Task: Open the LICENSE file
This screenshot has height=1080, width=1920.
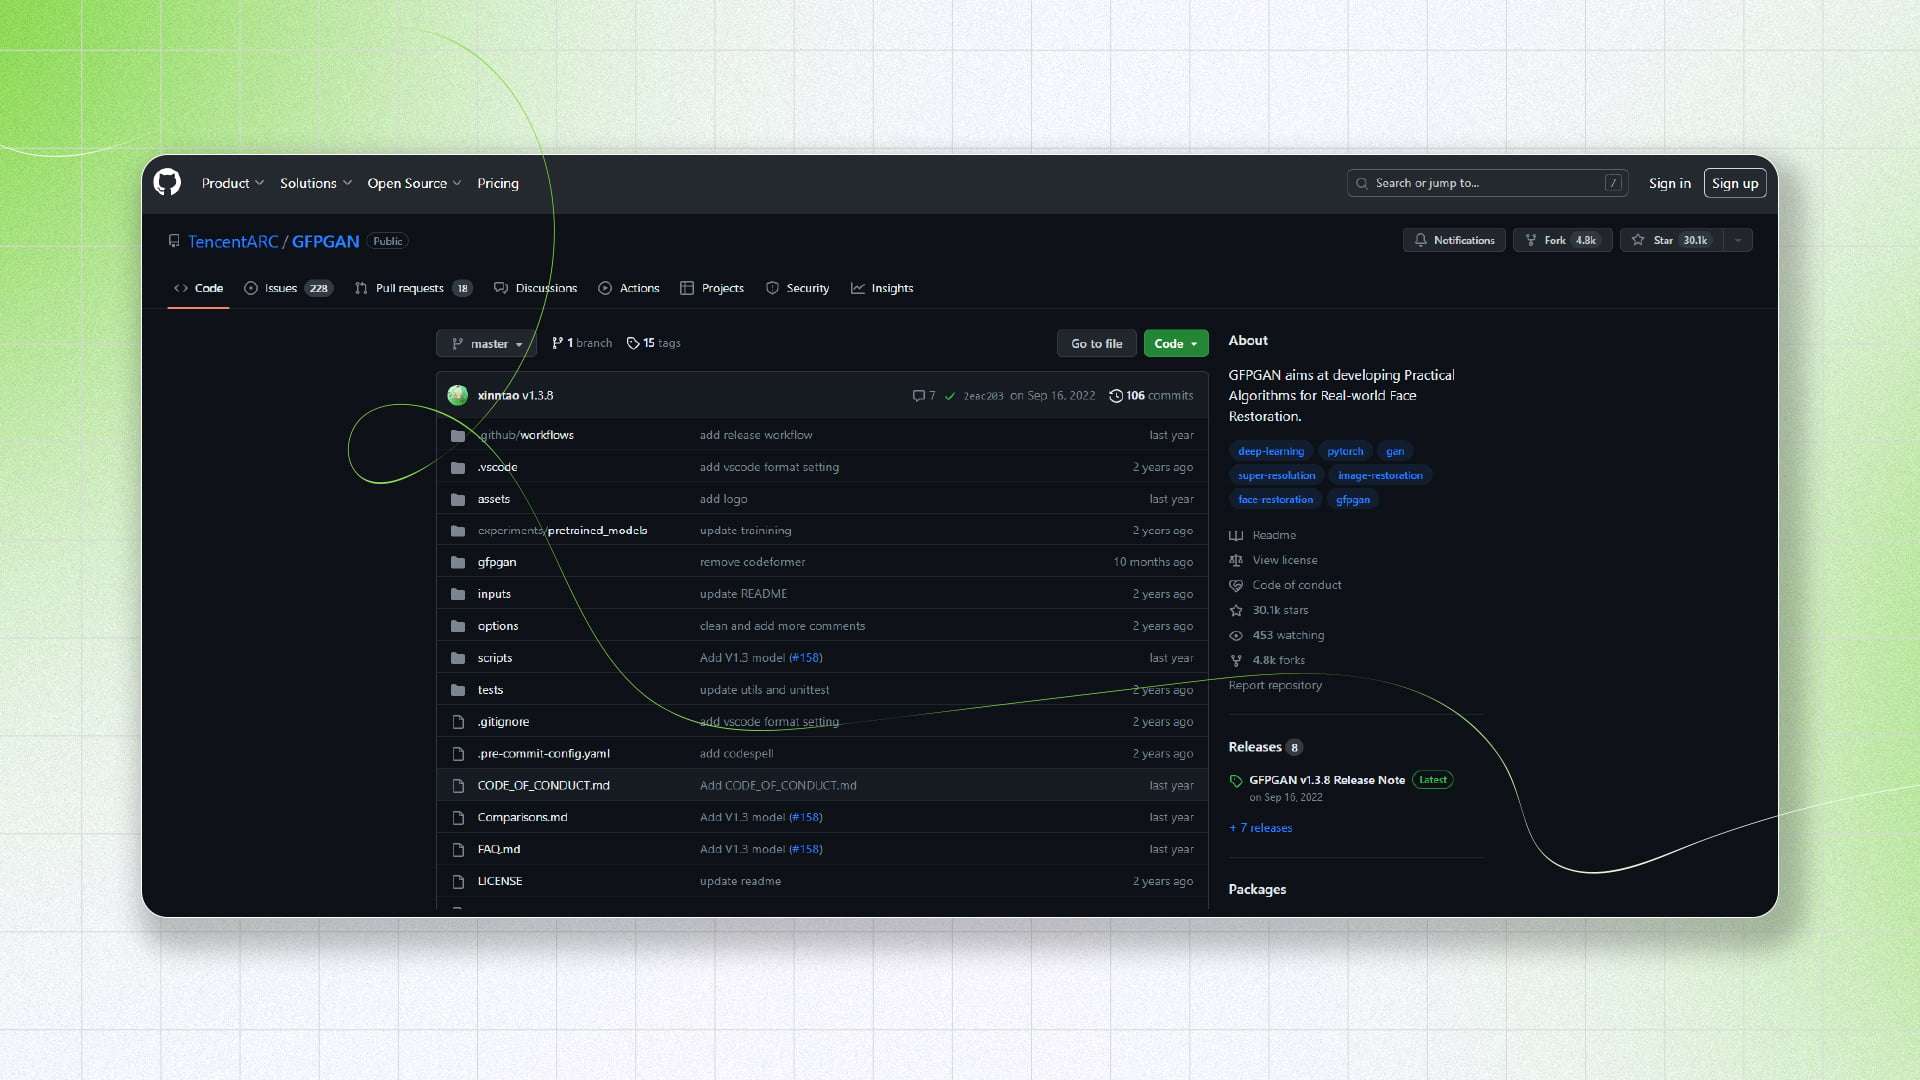Action: click(500, 881)
